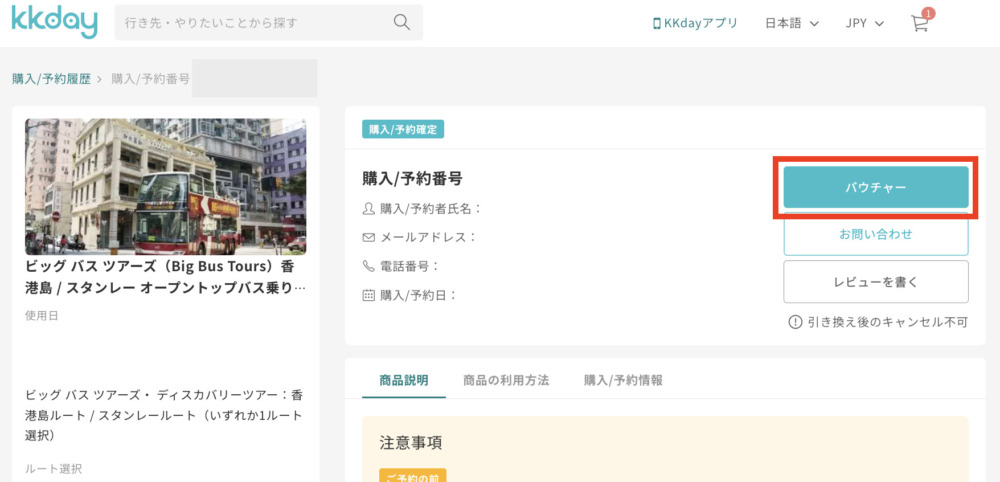1000x482 pixels.
Task: Go to 購入/予約履歴 breadcrumb link
Action: [x=52, y=79]
